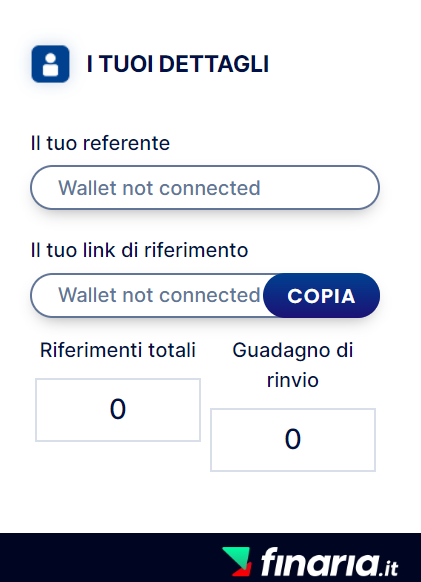Click the dark footer bar left of the logo
The image size is (421, 582).
point(110,558)
